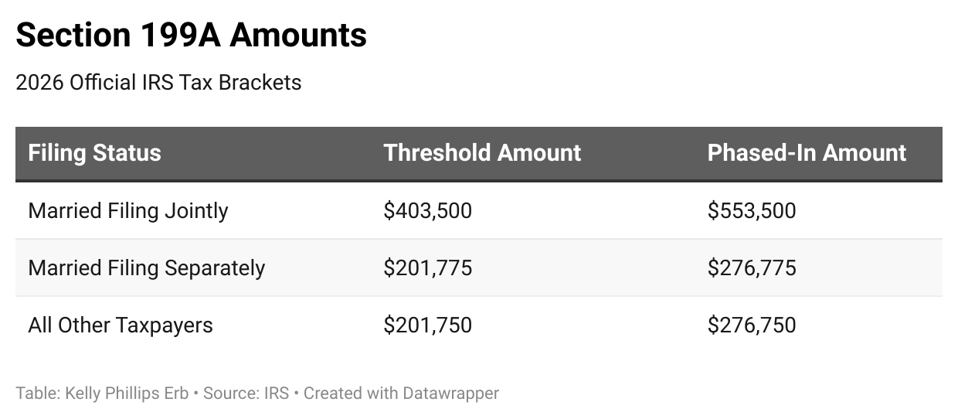
Task: Click the 'All Other Taxpayers' row label
Action: pyautogui.click(x=120, y=325)
